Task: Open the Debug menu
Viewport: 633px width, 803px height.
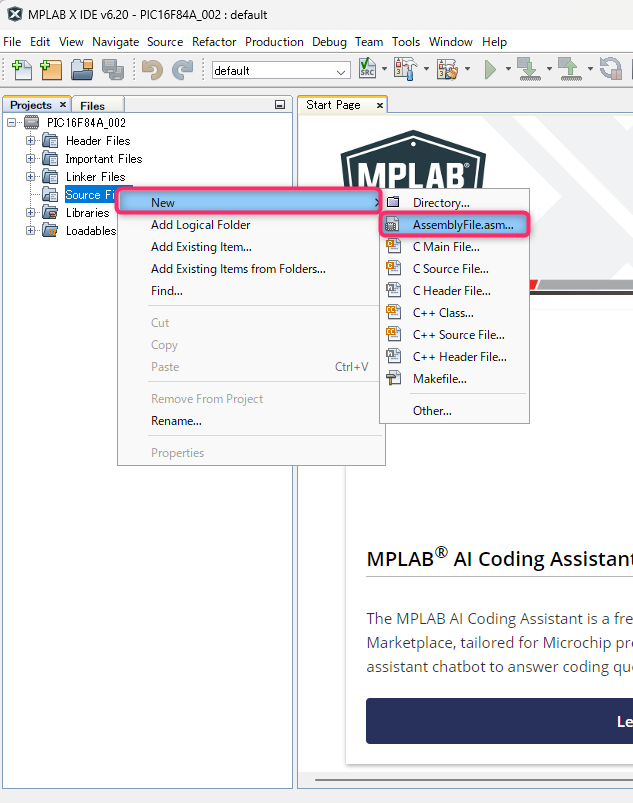Action: click(329, 41)
